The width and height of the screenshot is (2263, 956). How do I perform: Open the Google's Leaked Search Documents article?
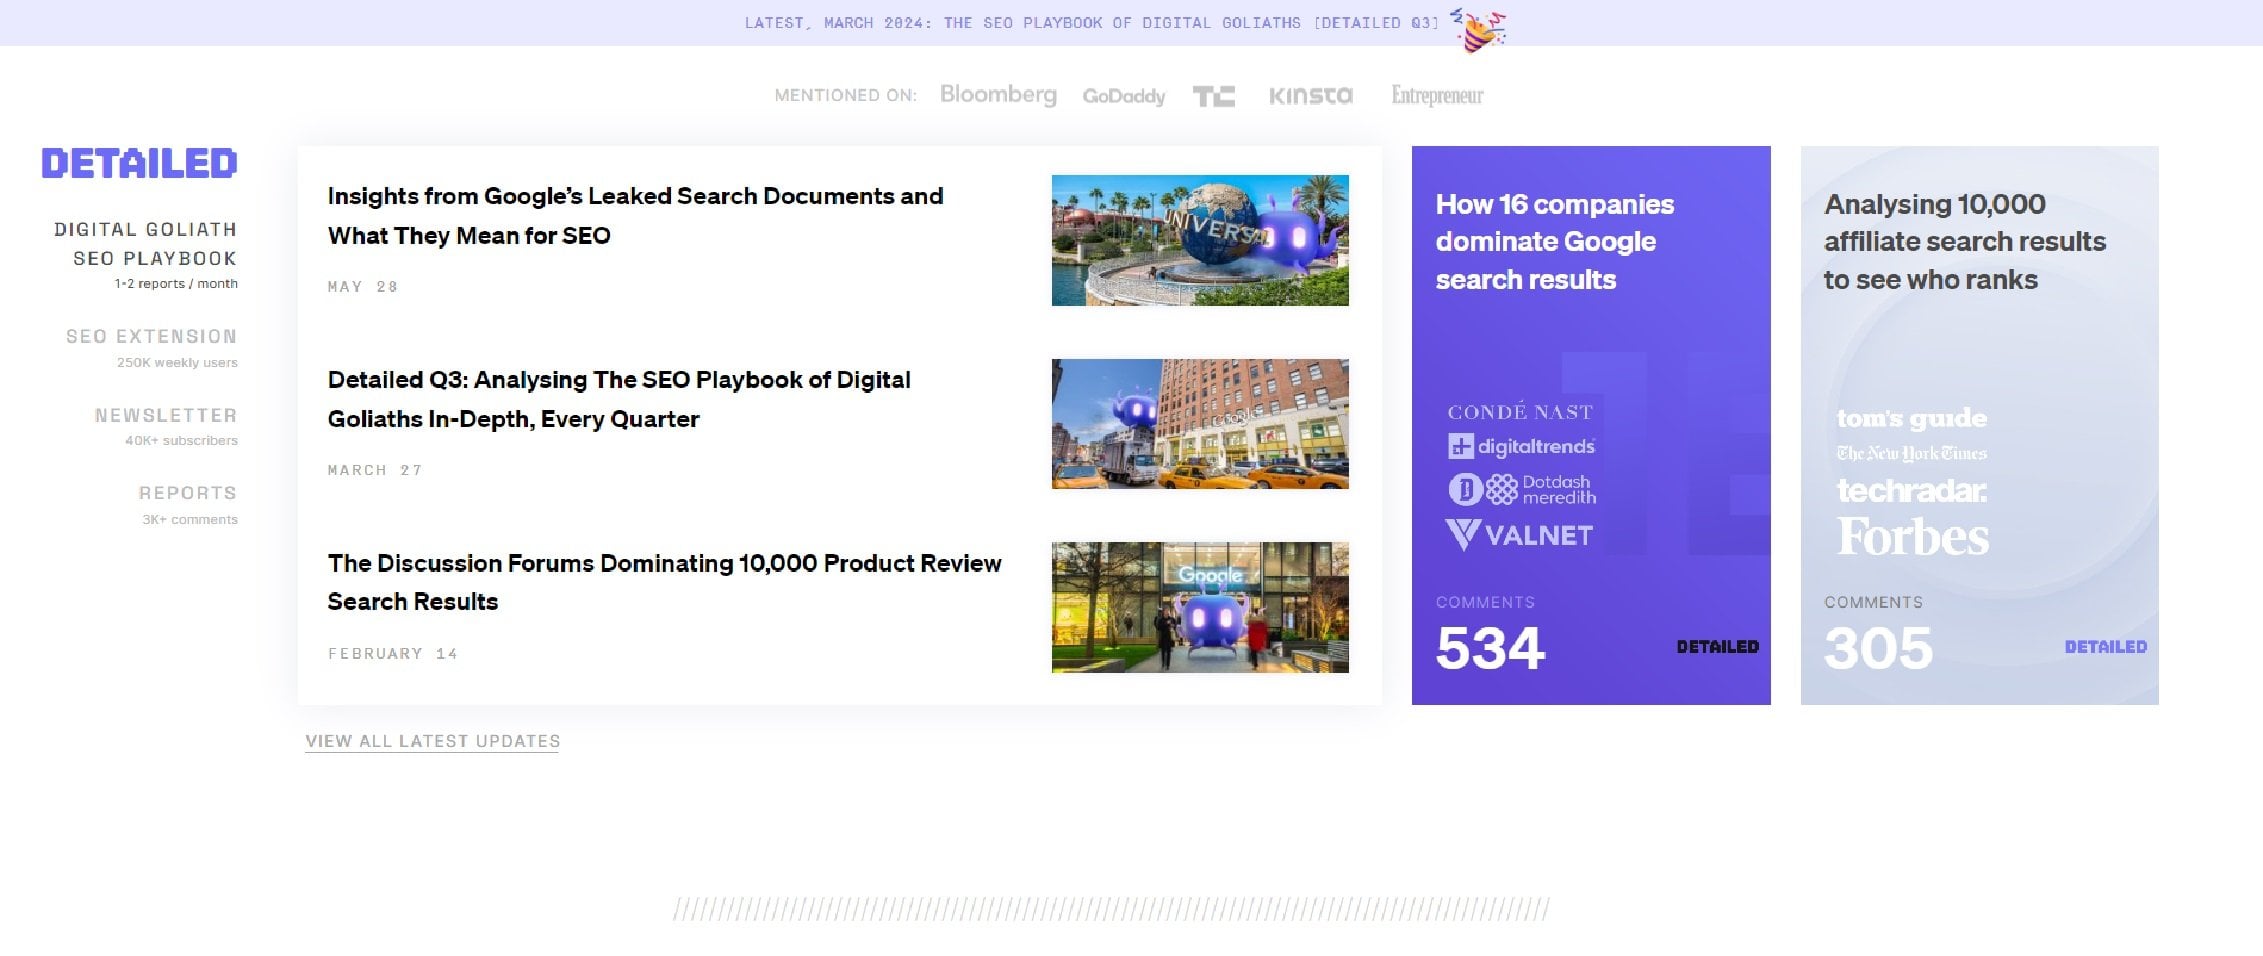click(x=635, y=216)
